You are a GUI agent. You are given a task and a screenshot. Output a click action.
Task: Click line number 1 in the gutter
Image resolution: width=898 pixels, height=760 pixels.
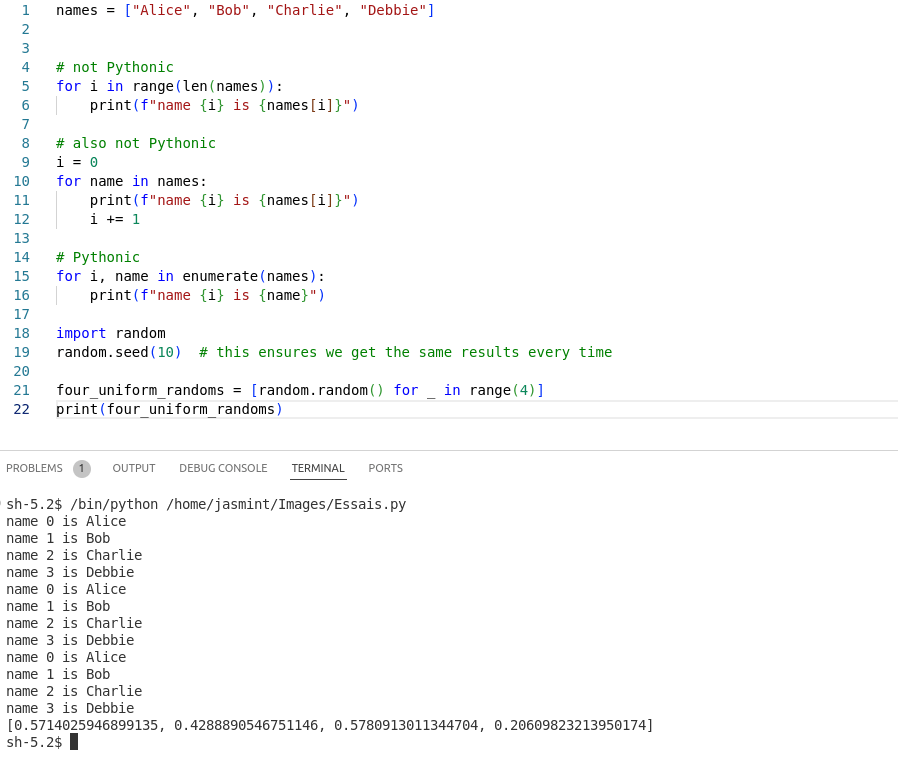pyautogui.click(x=25, y=10)
